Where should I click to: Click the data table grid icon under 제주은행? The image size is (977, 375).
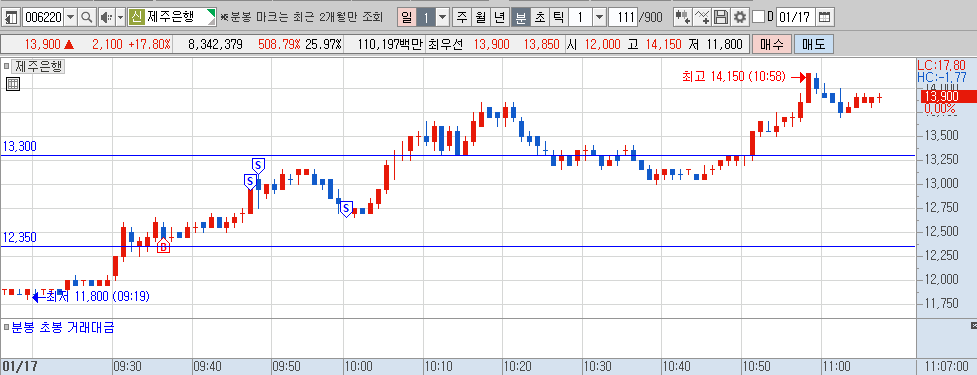13,84
